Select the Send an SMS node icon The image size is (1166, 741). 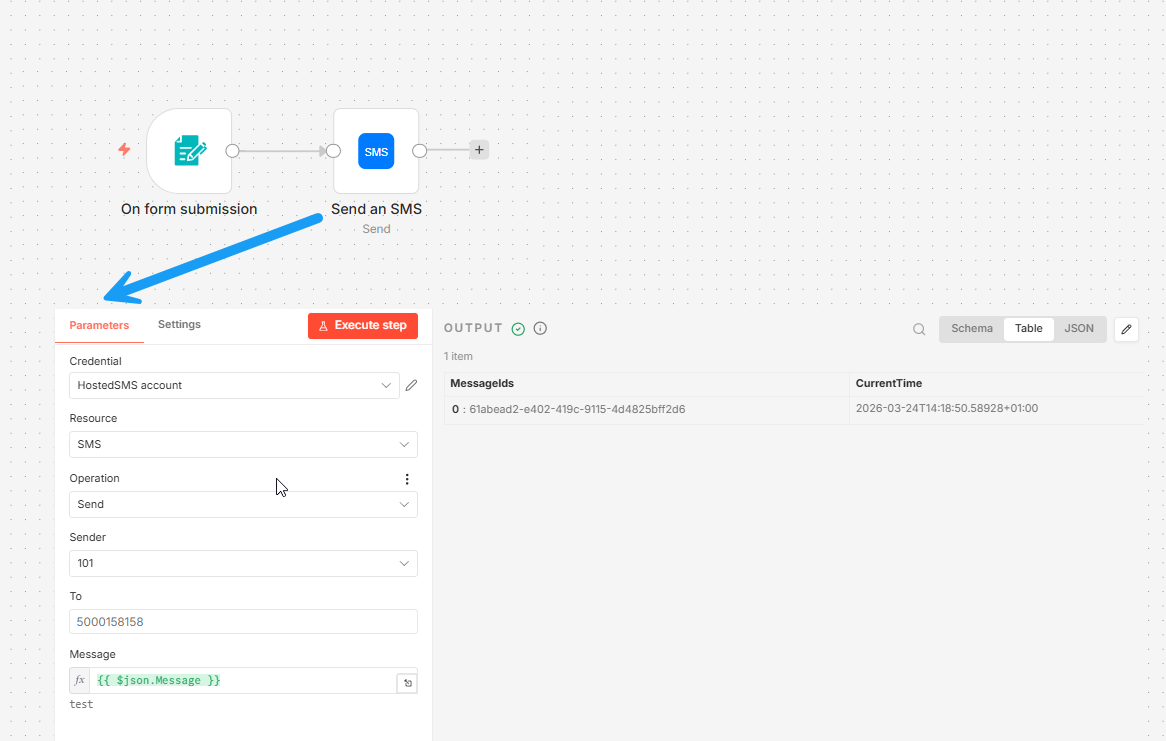pos(376,151)
